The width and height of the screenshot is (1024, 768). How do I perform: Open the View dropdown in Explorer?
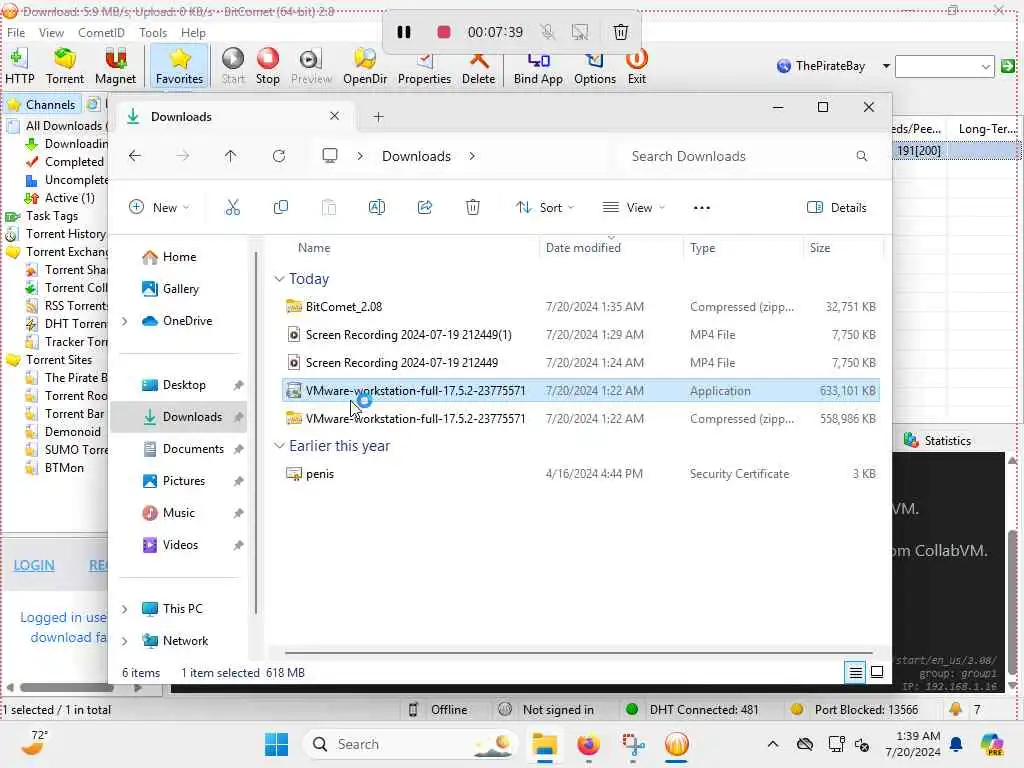click(x=633, y=208)
